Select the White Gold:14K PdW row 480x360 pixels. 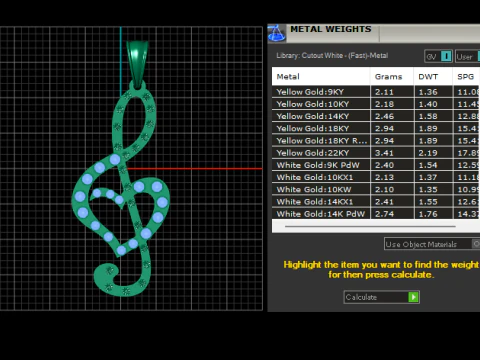click(x=376, y=214)
